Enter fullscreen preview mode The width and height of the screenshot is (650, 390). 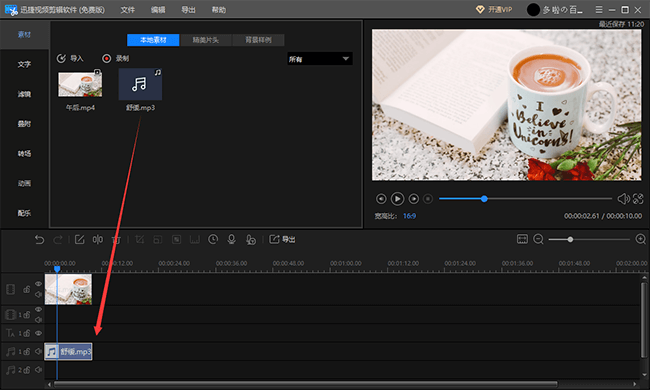click(x=638, y=199)
